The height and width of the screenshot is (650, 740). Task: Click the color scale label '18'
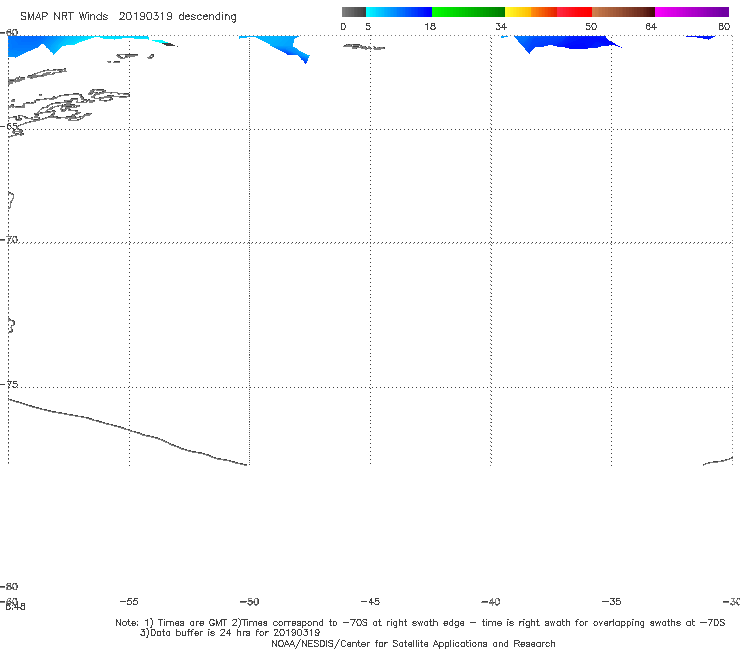pos(430,26)
